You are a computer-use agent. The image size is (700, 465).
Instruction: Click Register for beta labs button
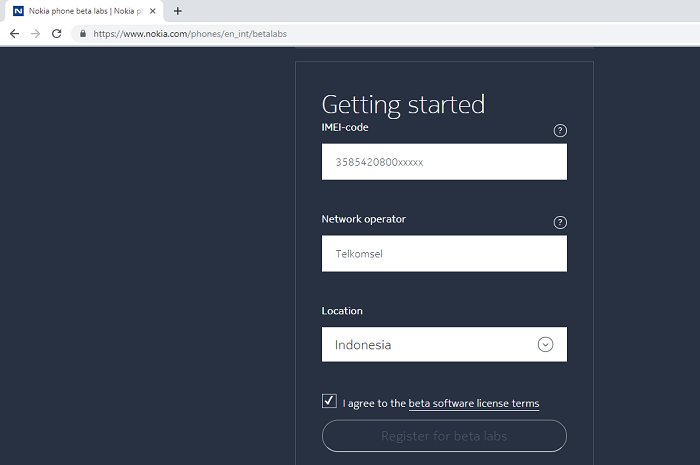444,436
